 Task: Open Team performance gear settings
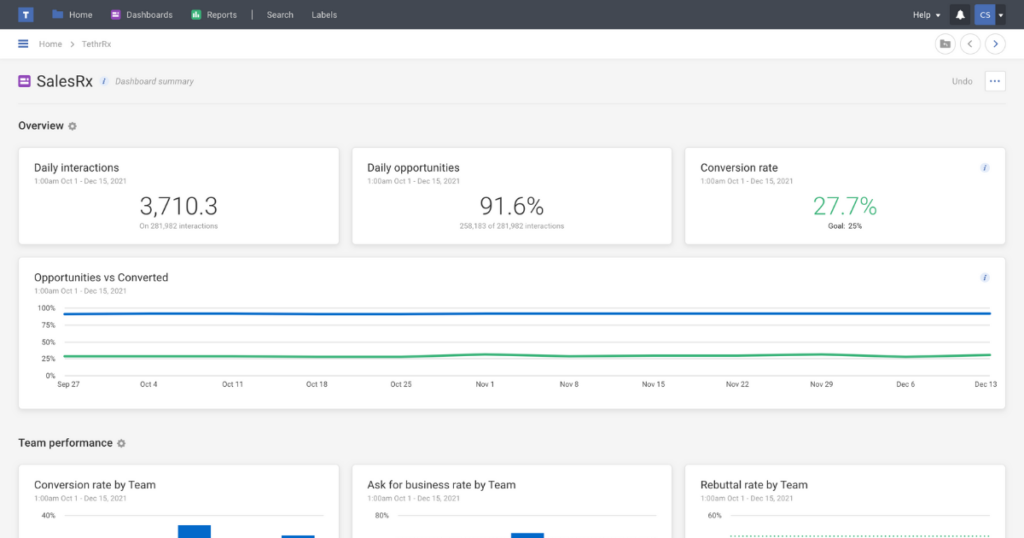pos(122,443)
